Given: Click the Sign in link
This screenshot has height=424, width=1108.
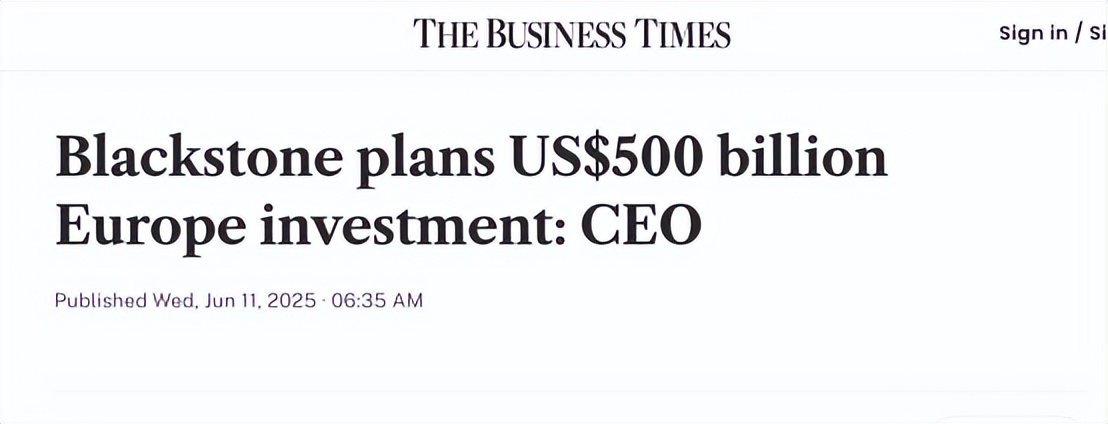Looking at the screenshot, I should coord(1033,33).
